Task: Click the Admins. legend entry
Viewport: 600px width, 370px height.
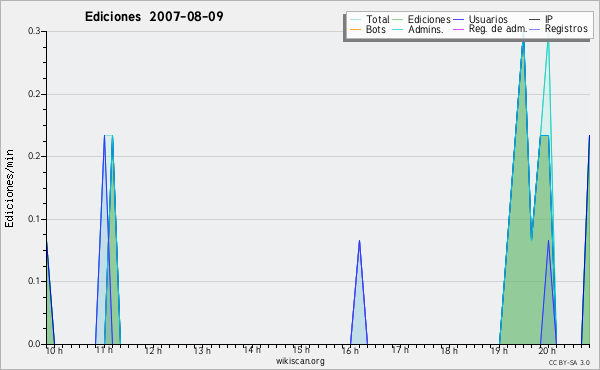Action: (418, 29)
